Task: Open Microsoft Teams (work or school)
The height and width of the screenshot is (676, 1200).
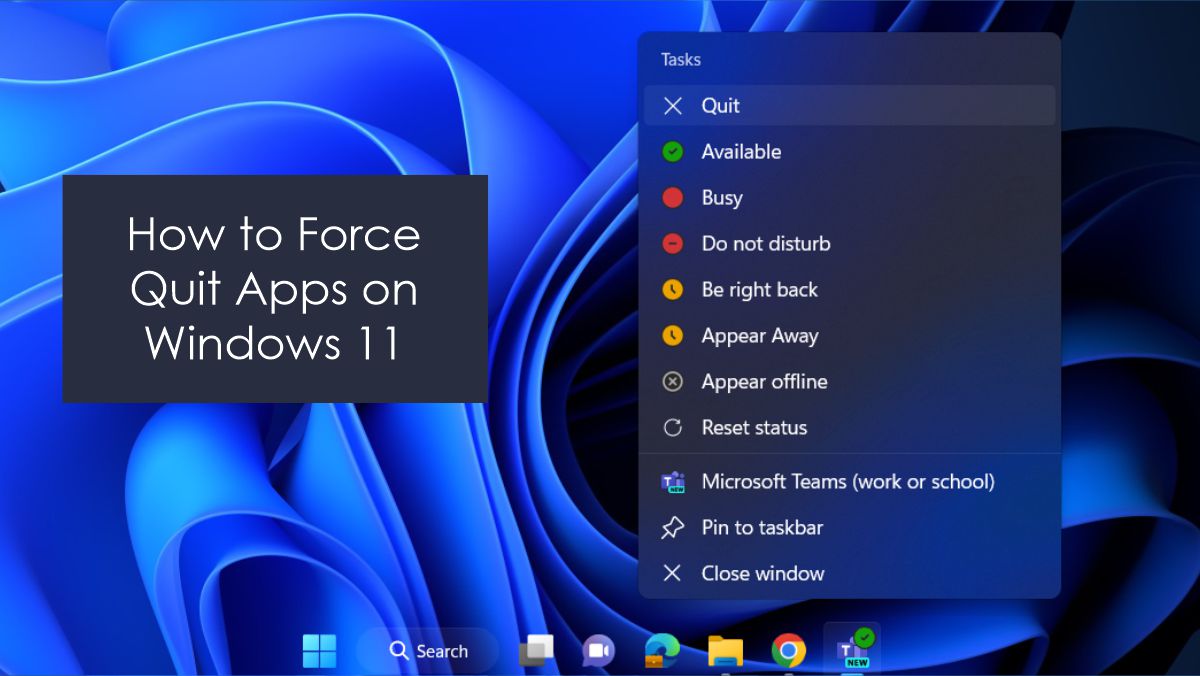Action: point(845,481)
